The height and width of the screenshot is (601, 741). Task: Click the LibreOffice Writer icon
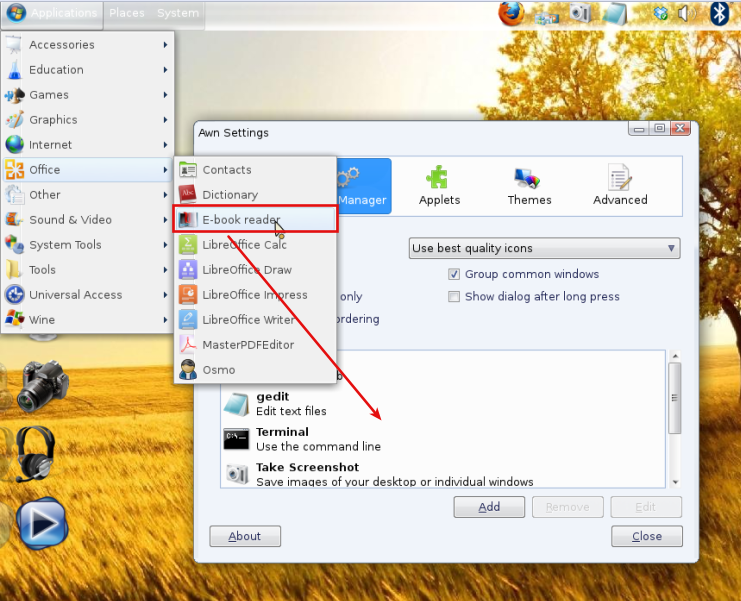pyautogui.click(x=188, y=319)
